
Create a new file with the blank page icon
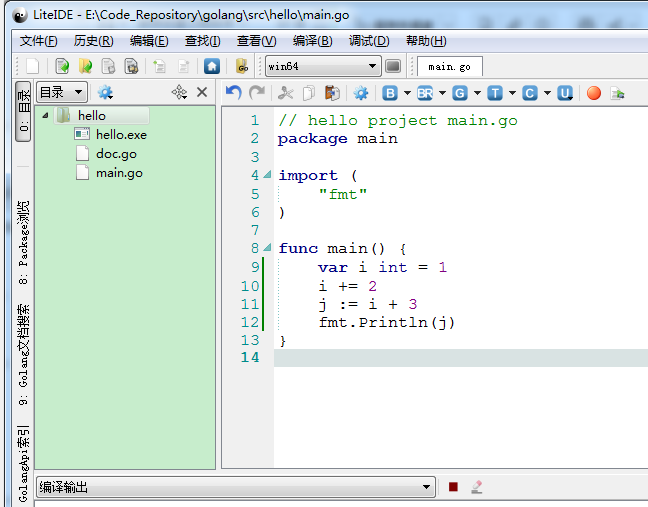point(33,66)
